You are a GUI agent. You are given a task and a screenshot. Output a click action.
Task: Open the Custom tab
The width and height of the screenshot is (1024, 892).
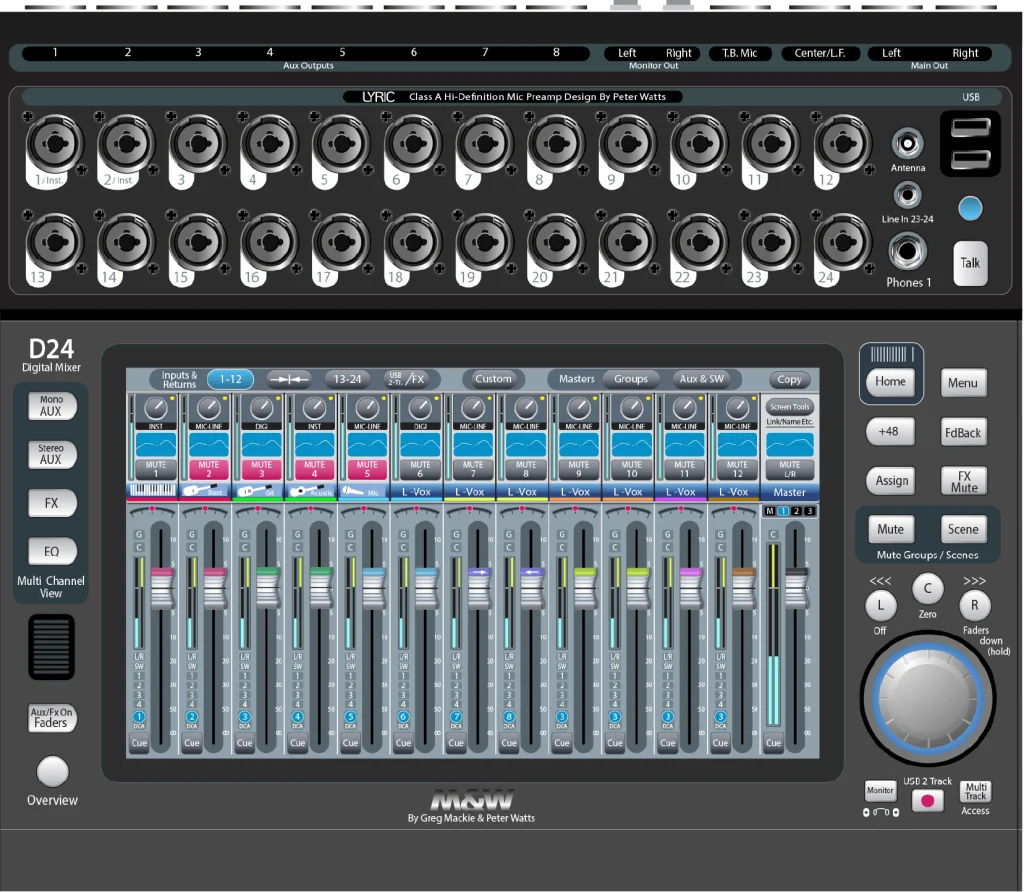[x=493, y=379]
